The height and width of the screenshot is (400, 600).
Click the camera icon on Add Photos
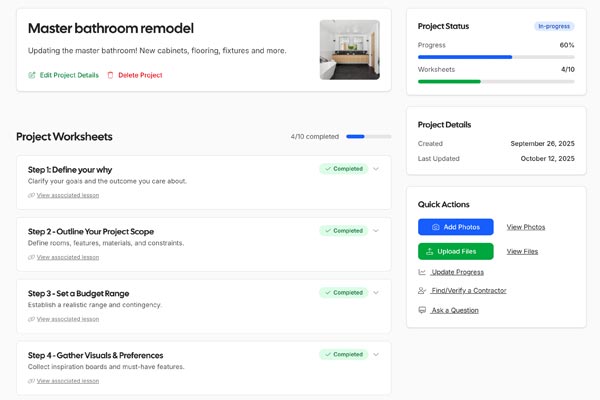point(436,227)
